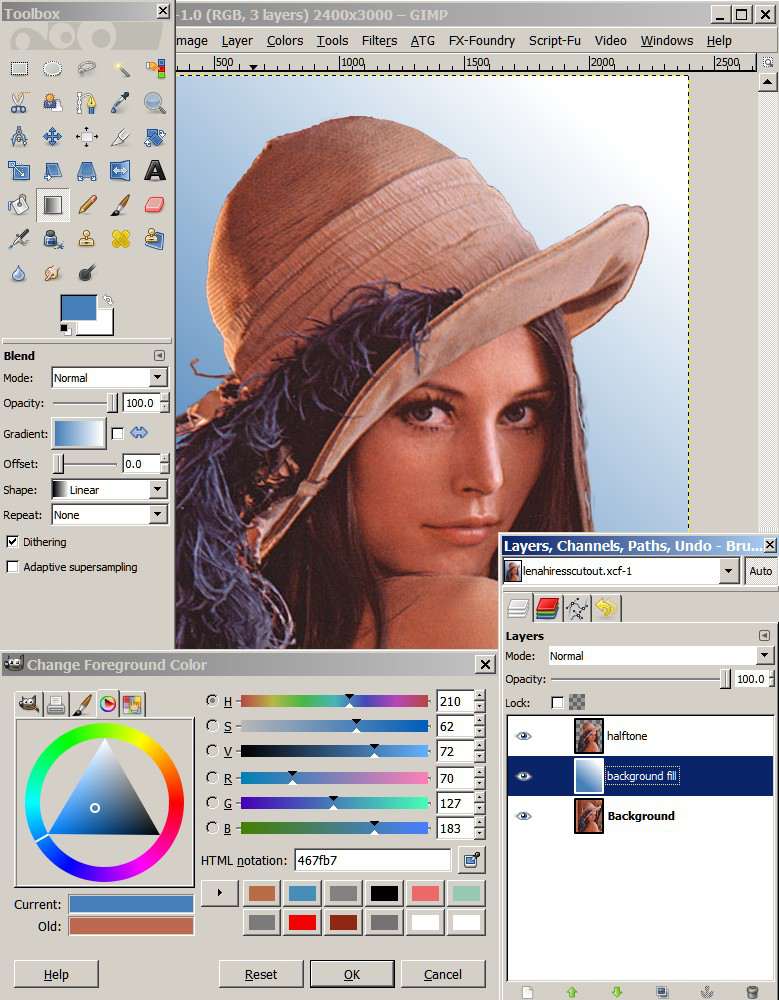Viewport: 779px width, 1000px height.
Task: Click the Help button in color dialog
Action: pos(56,974)
